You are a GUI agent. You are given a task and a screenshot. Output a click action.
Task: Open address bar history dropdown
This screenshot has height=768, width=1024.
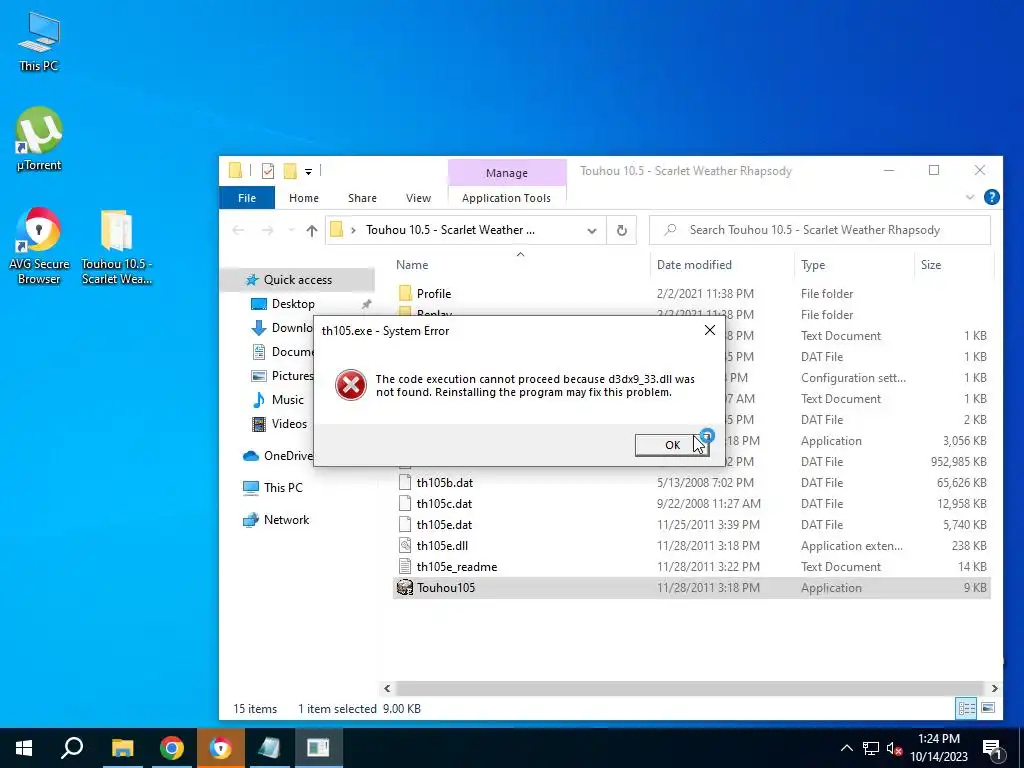(x=592, y=231)
